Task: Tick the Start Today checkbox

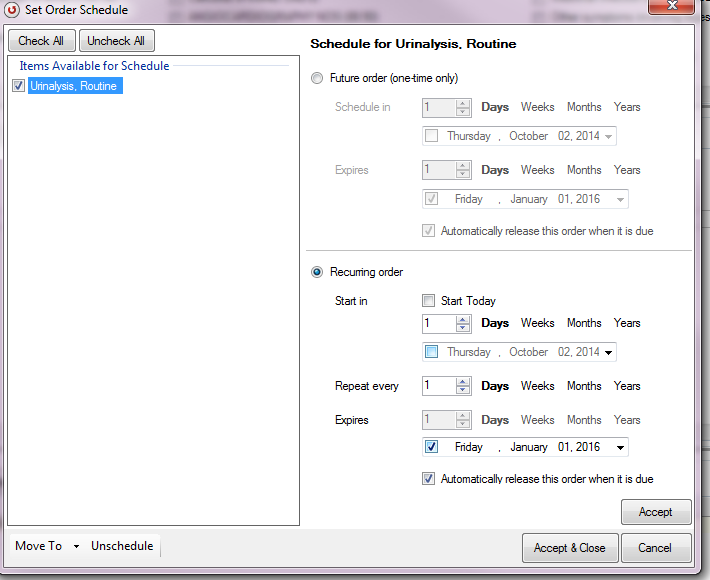Action: click(428, 301)
